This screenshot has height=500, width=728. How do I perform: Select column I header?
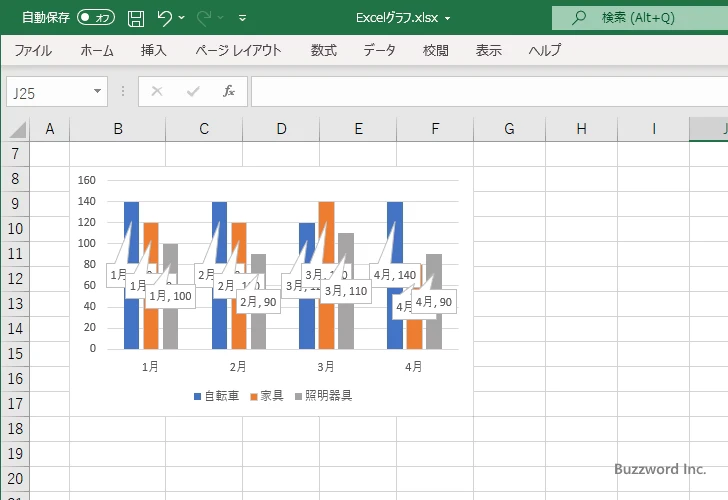pyautogui.click(x=654, y=129)
